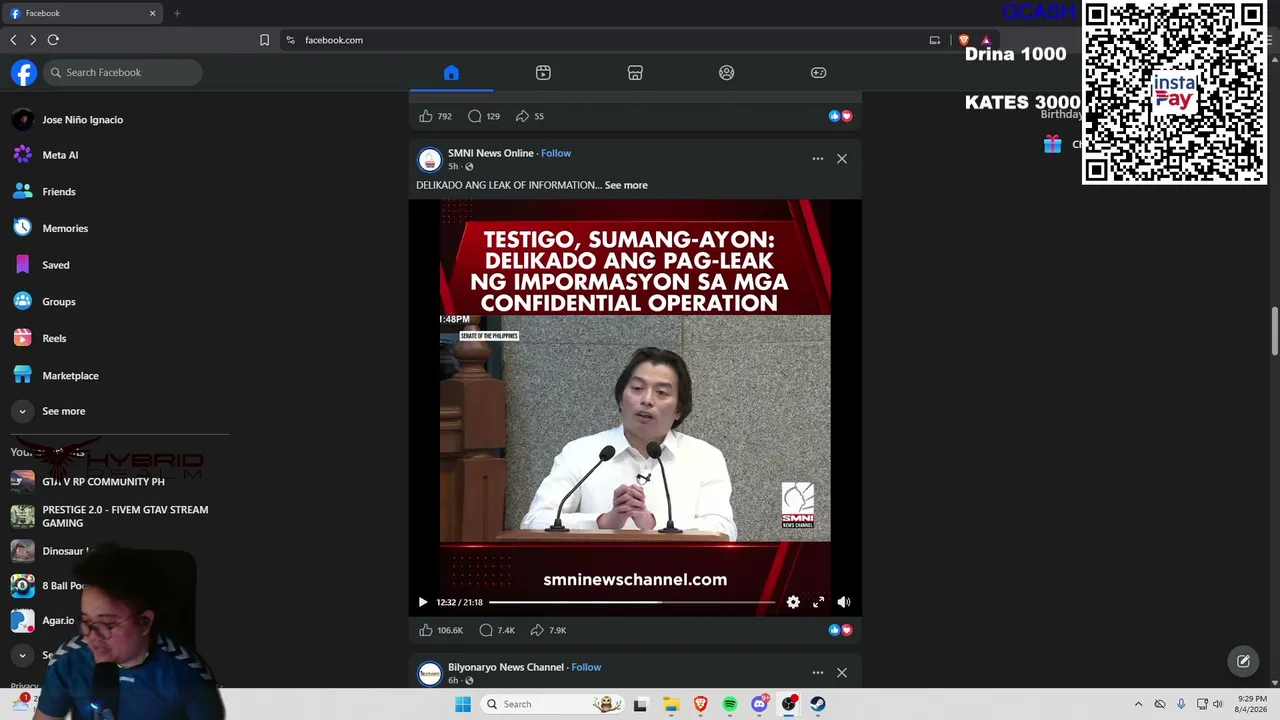Open Spotify from the taskbar
Viewport: 1280px width, 720px height.
[730, 704]
